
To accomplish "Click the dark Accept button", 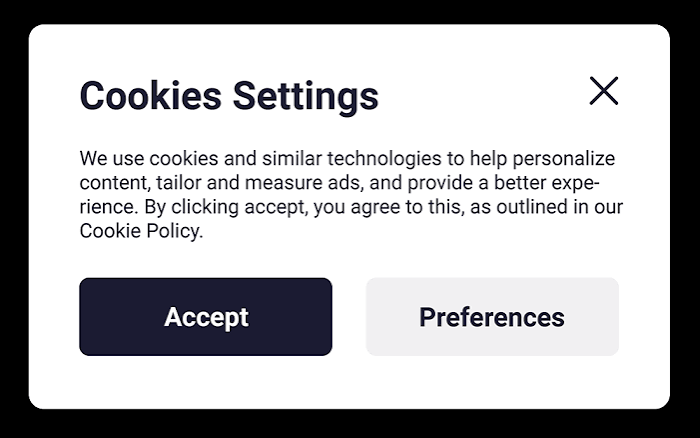I will coord(206,317).
